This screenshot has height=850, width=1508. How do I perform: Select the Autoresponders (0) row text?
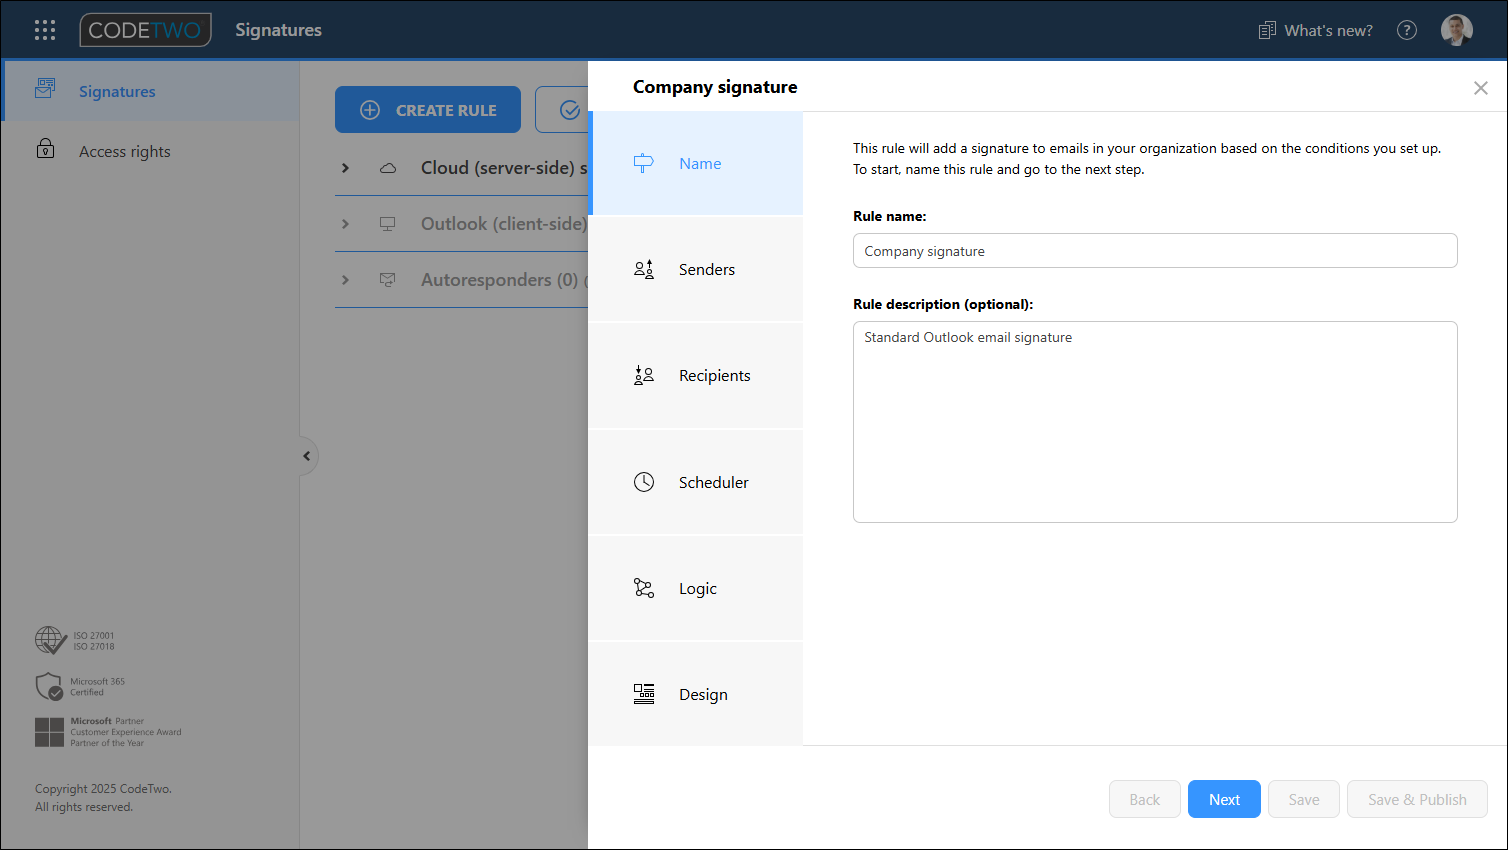500,280
